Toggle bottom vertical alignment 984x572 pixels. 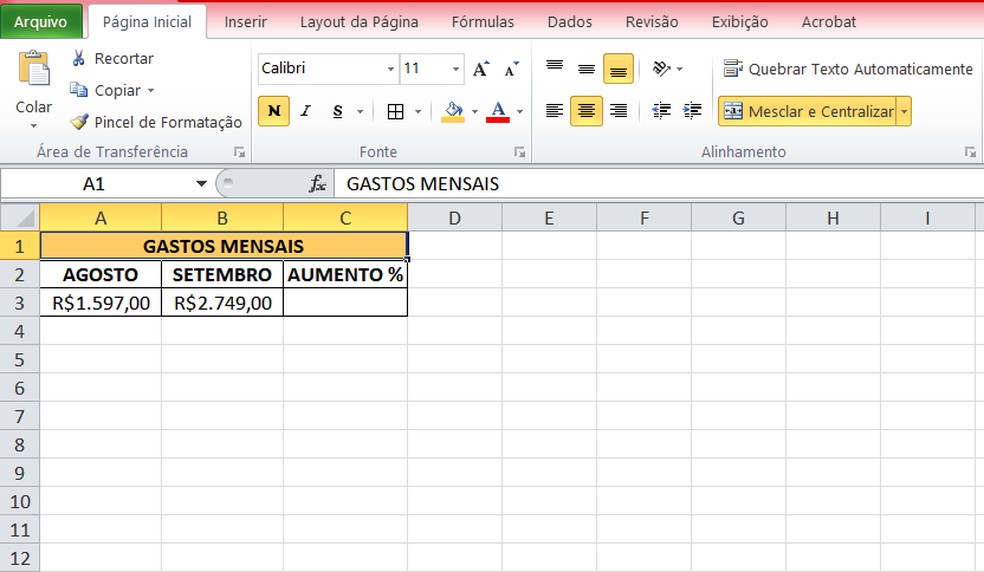point(618,68)
